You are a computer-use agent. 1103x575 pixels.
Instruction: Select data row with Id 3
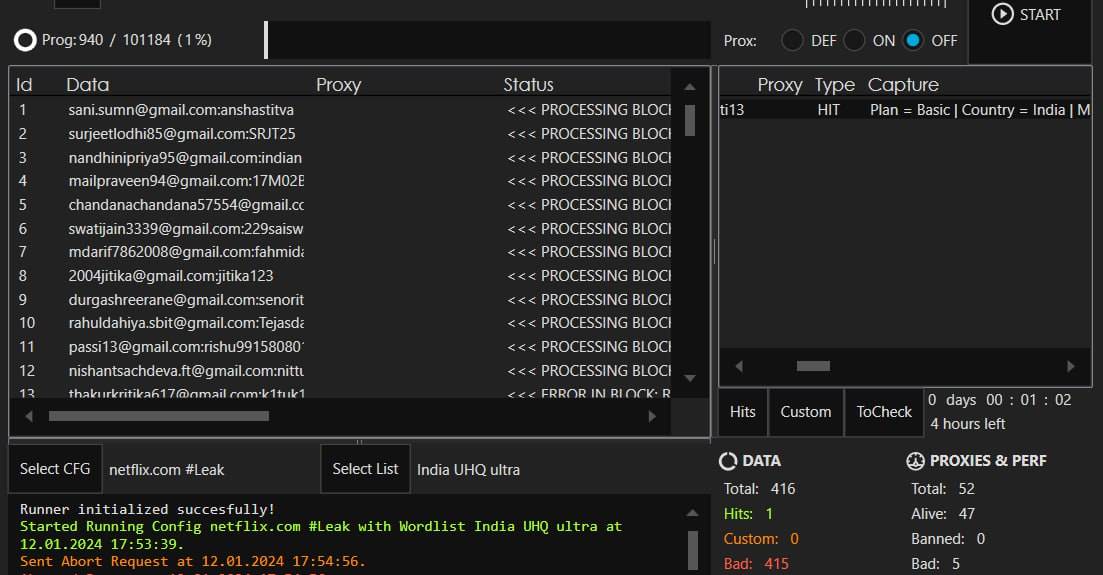[x=340, y=158]
